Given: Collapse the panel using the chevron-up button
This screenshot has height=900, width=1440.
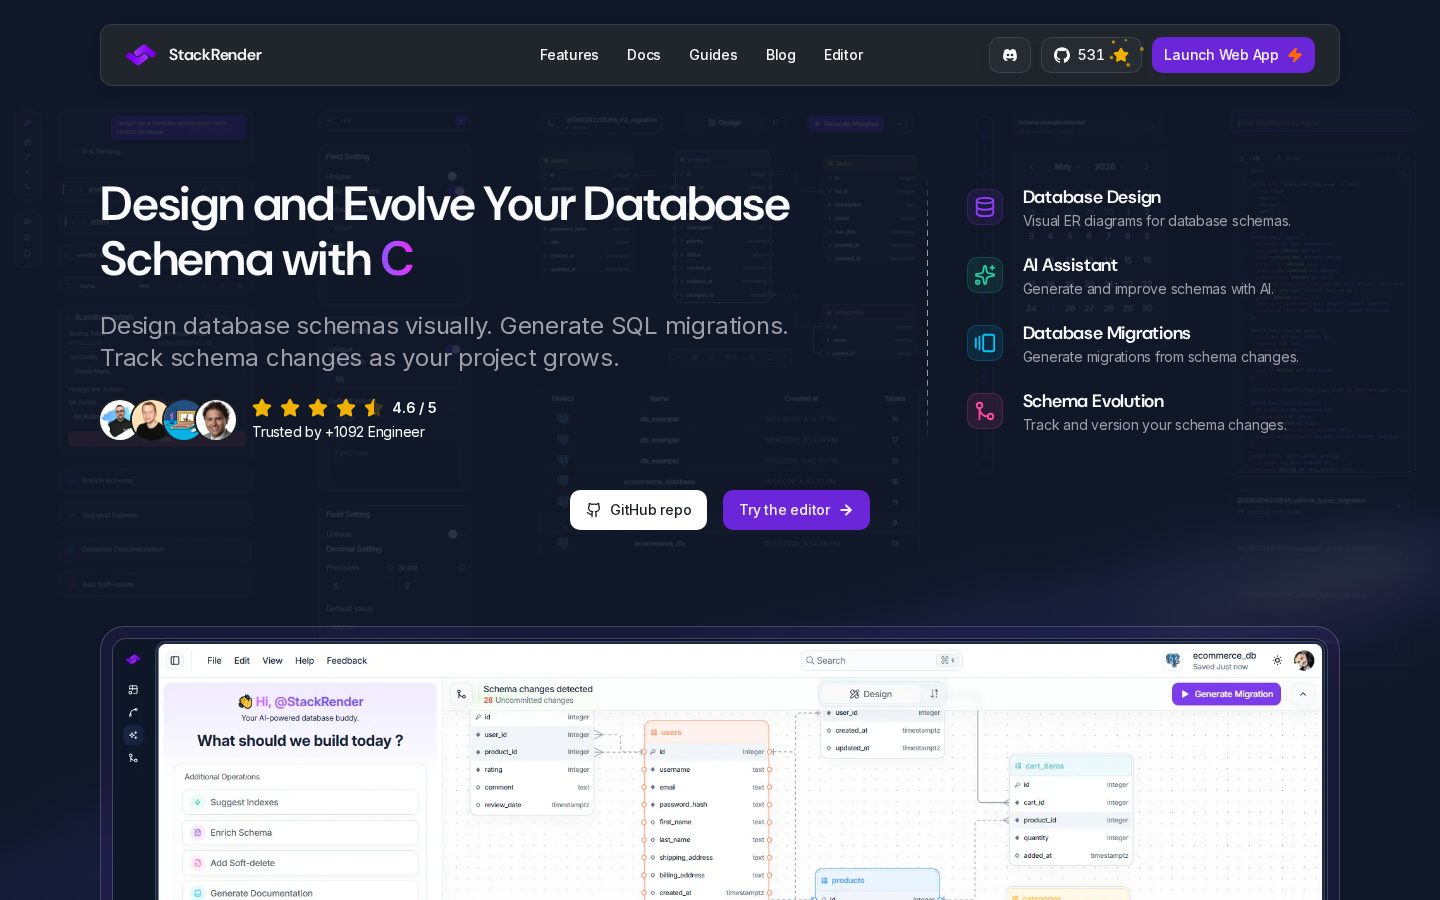Looking at the screenshot, I should (1303, 694).
